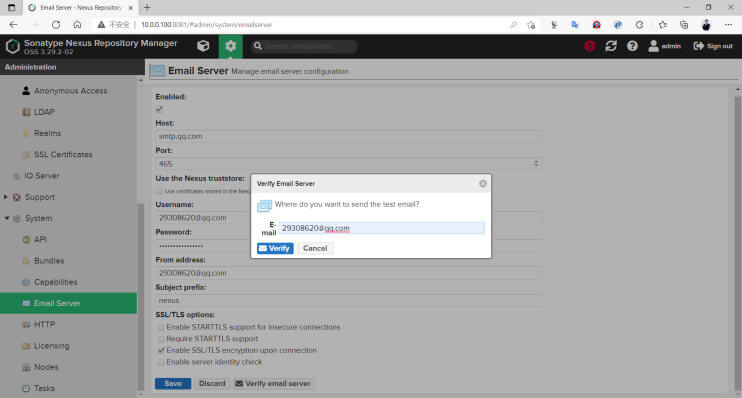This screenshot has height=398, width=742.
Task: Click Sign out
Action: 713,46
